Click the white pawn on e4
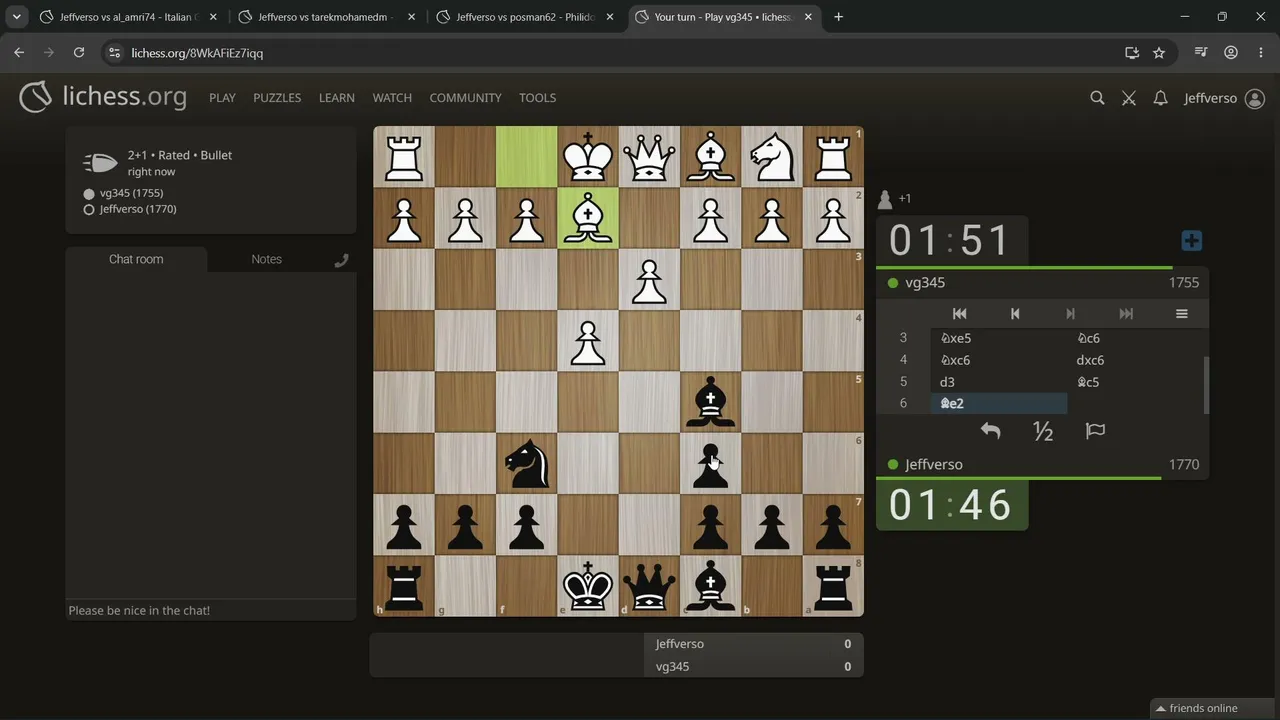This screenshot has height=720, width=1280. (x=588, y=340)
